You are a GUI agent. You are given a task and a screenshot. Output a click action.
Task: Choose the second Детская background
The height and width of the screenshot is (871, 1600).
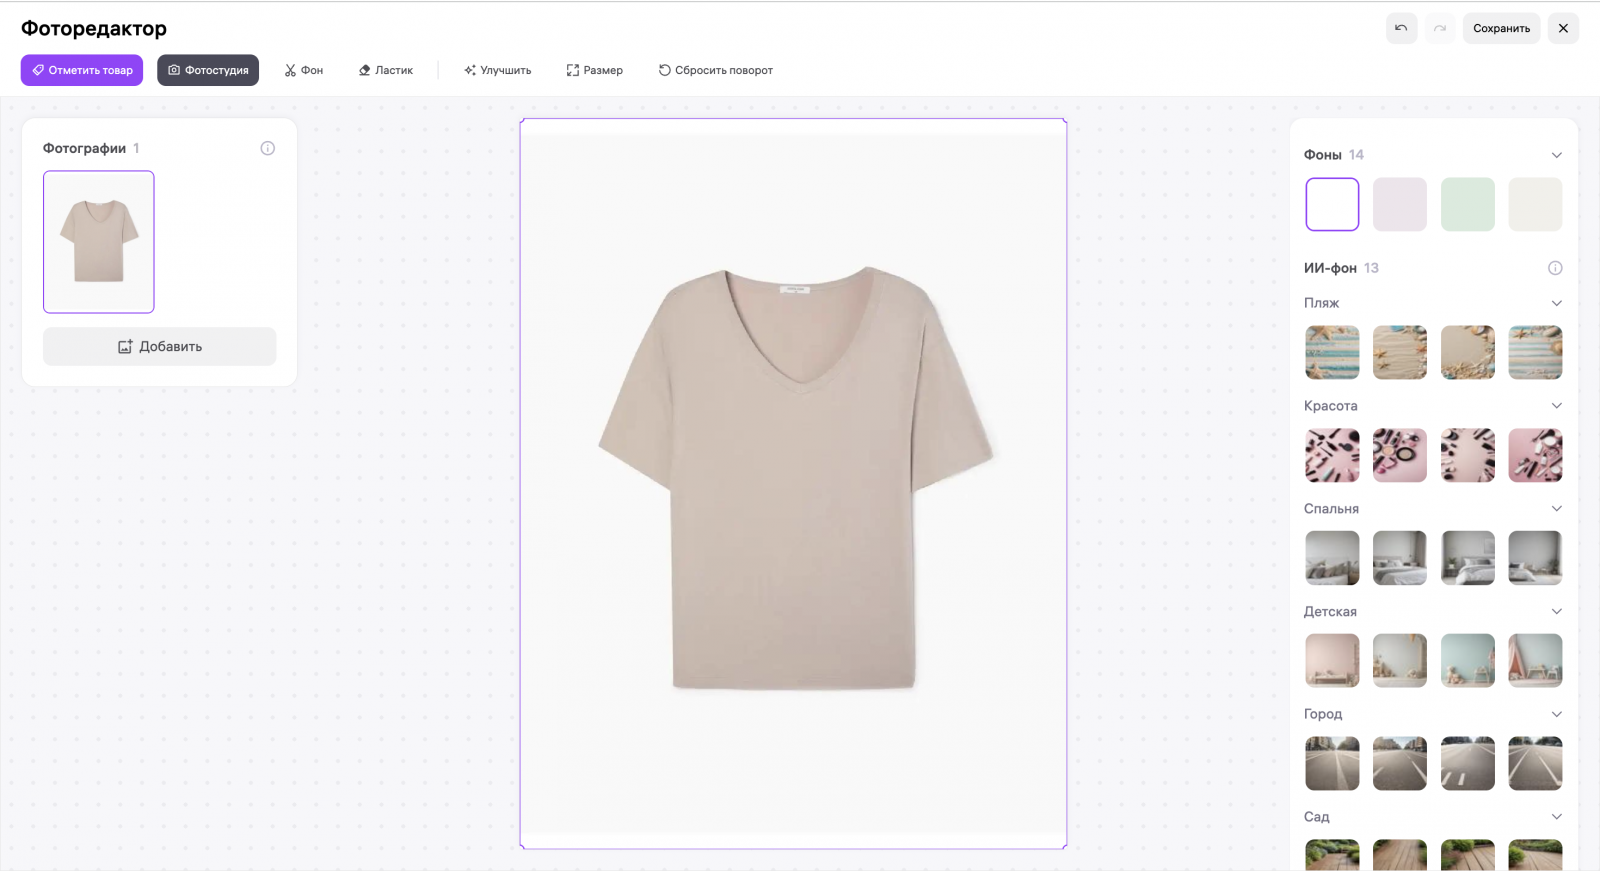1400,660
